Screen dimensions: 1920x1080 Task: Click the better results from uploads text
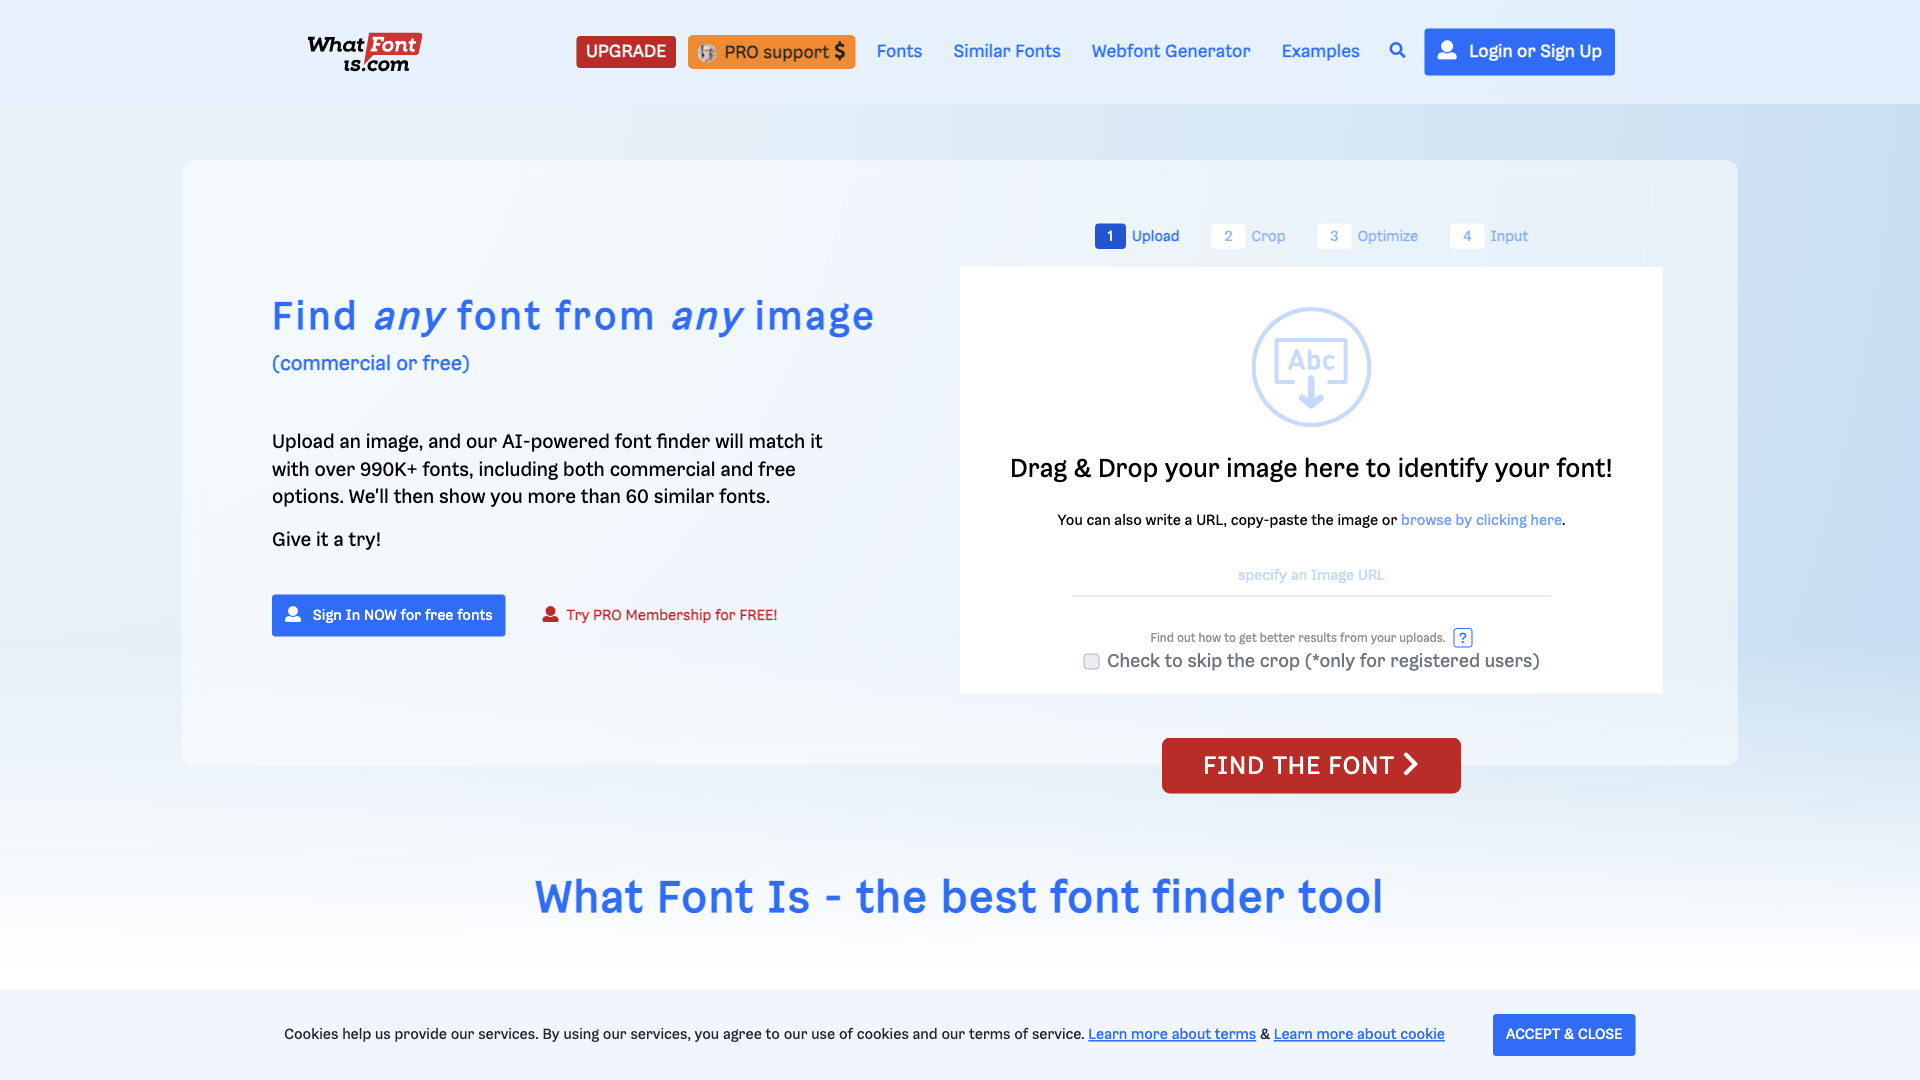(1297, 638)
